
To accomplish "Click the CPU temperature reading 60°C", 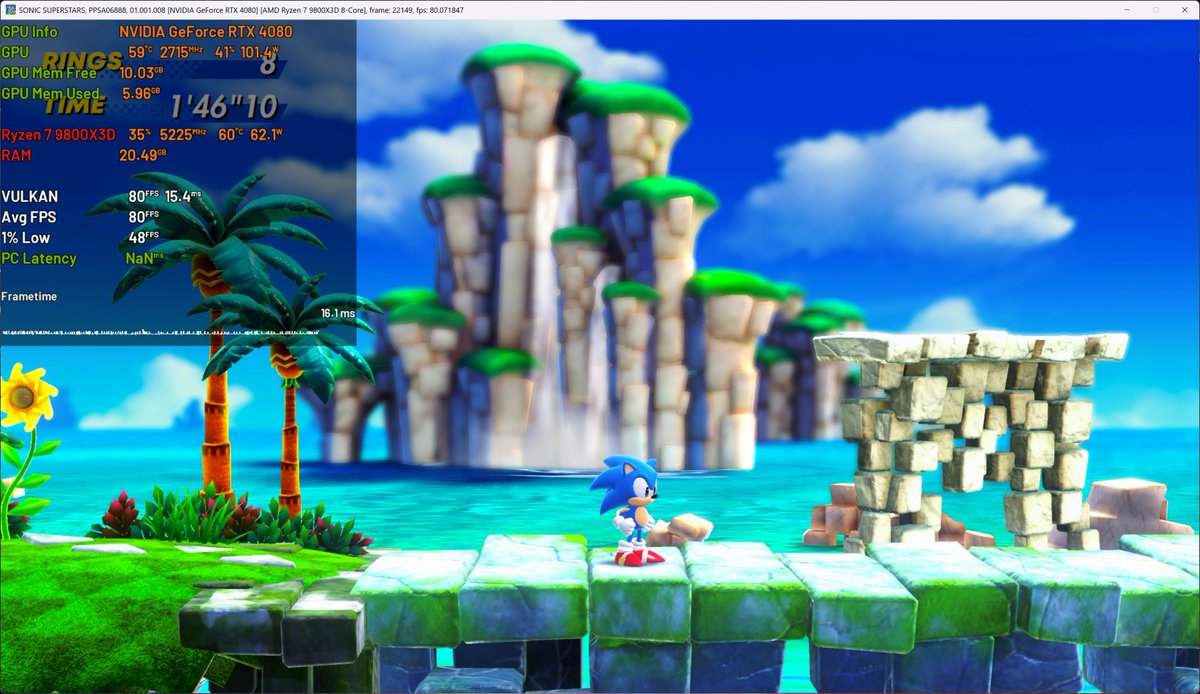I will [231, 135].
